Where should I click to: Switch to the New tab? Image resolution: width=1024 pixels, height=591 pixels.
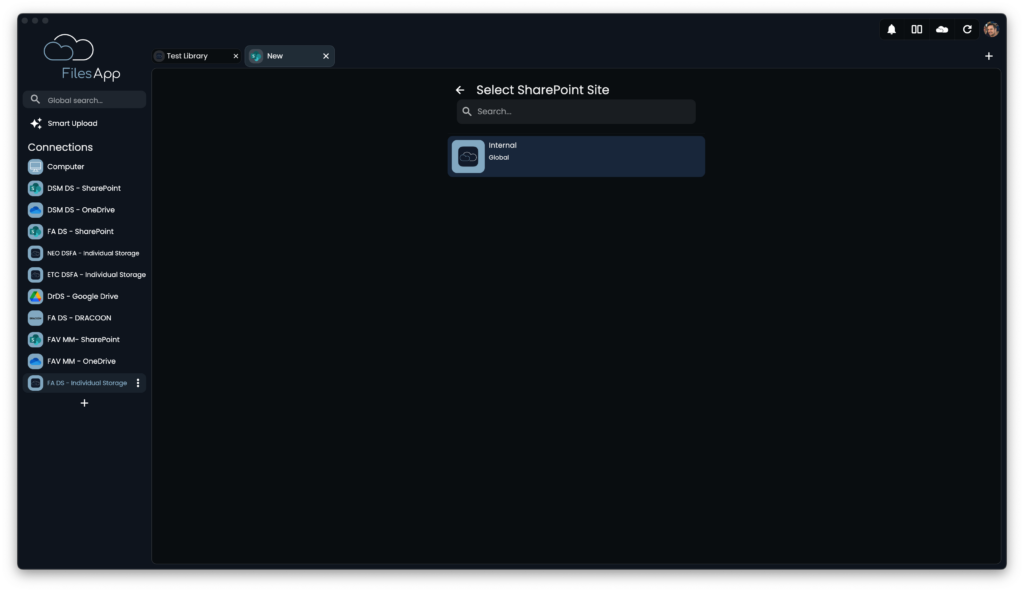289,56
